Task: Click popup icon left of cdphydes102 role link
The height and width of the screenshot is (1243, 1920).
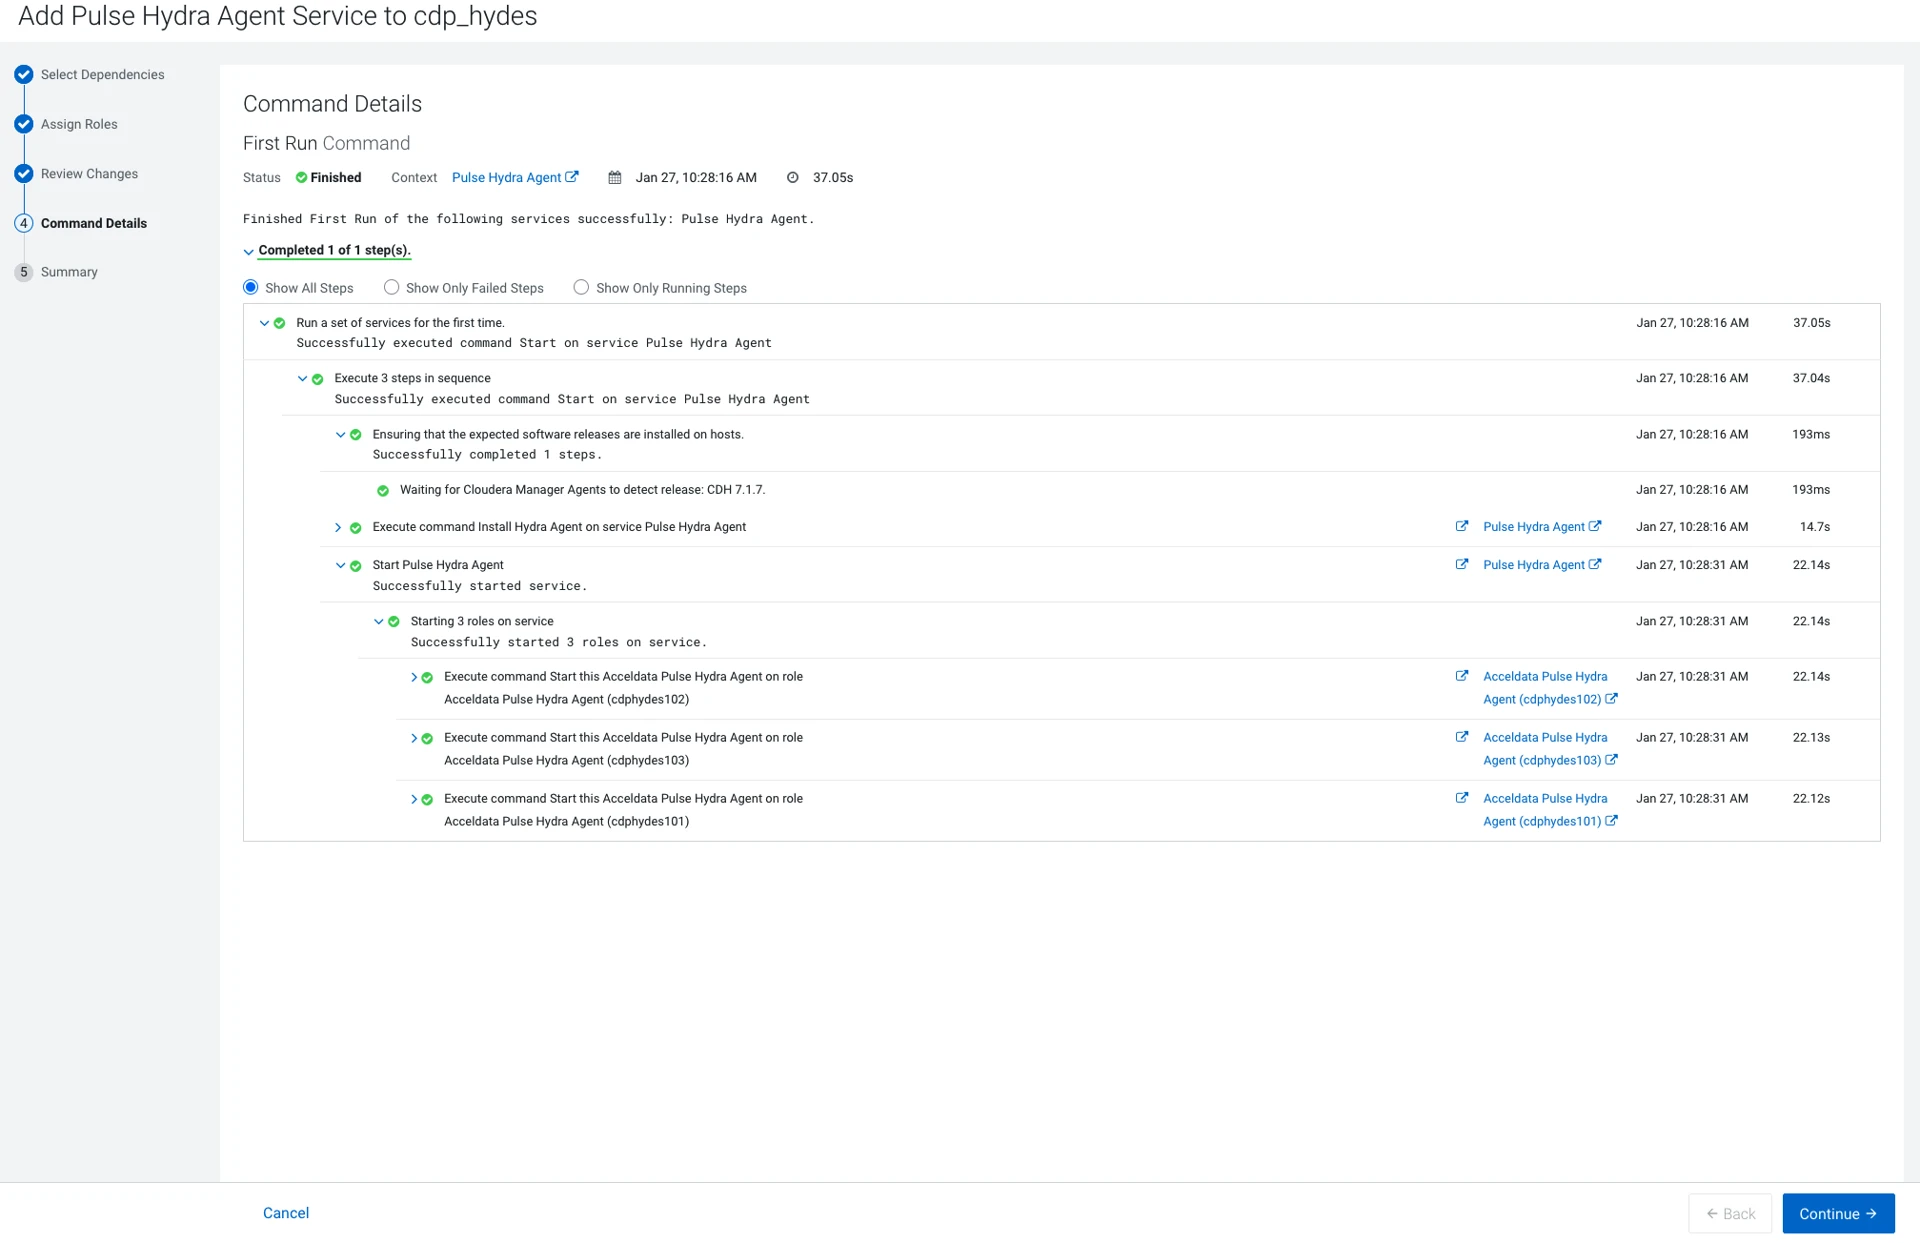Action: 1462,676
